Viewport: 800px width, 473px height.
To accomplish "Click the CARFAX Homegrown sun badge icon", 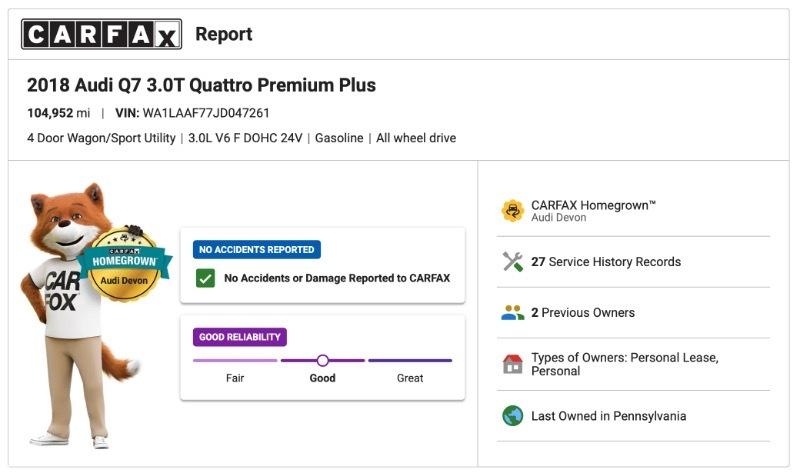I will [x=513, y=210].
